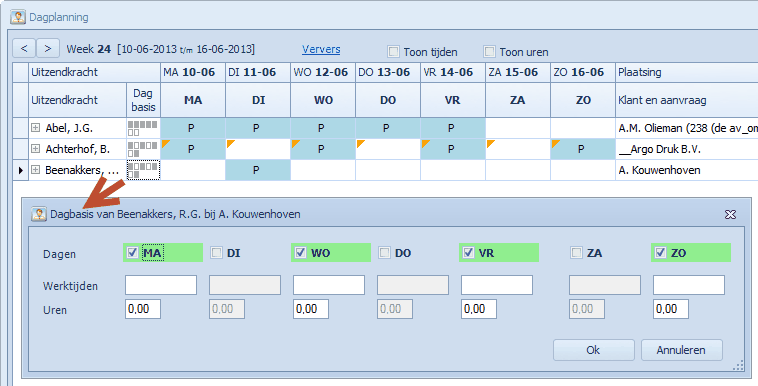Cancel dialog with Annuleren button
Screen dimensions: 758x386
point(682,350)
